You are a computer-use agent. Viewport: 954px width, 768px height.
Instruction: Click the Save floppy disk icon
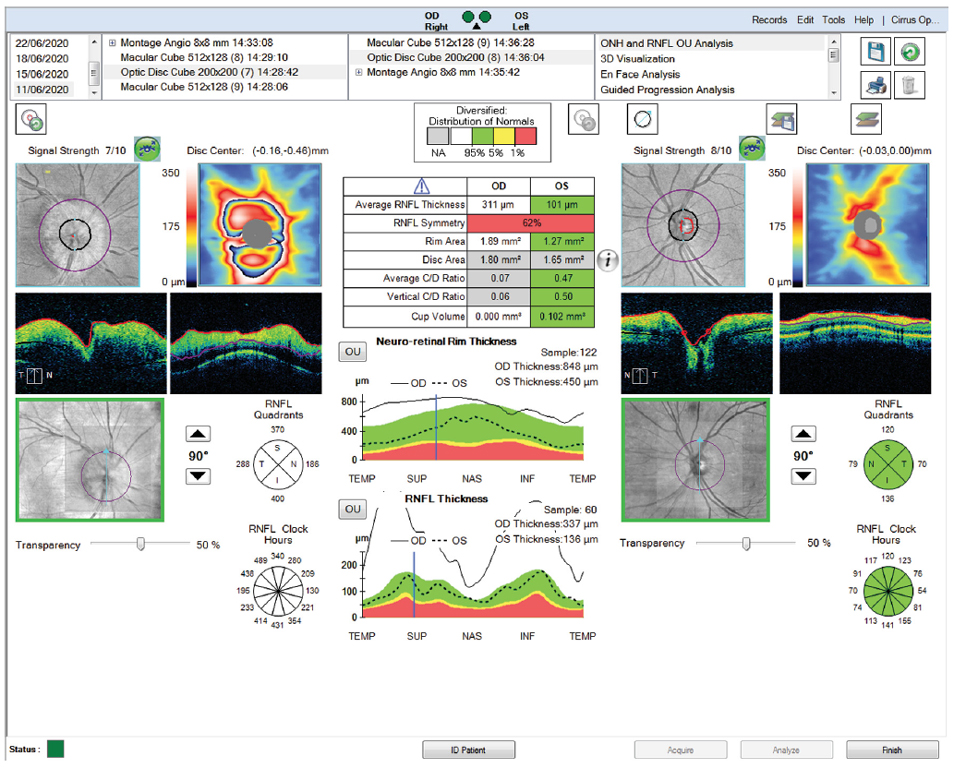(875, 54)
